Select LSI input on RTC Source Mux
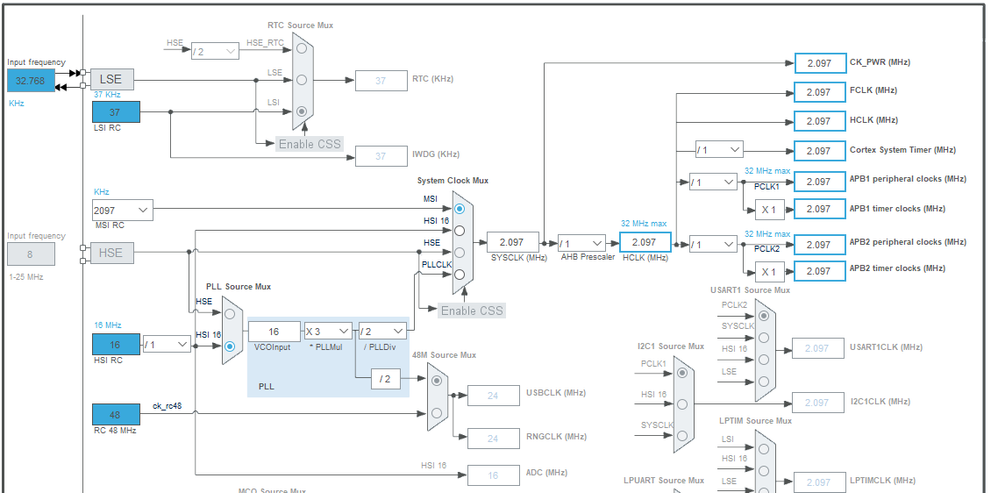The height and width of the screenshot is (493, 998). click(302, 111)
